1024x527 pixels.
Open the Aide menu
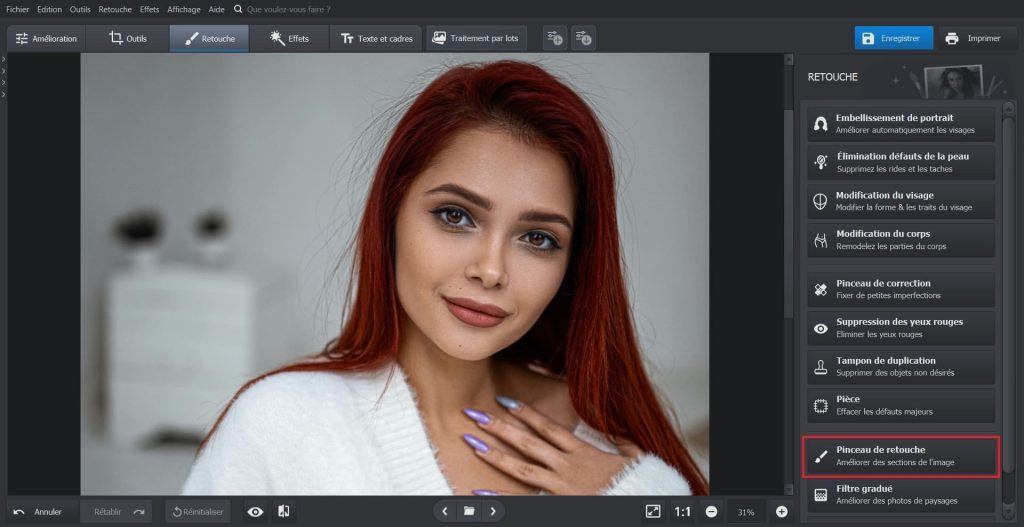tap(216, 10)
